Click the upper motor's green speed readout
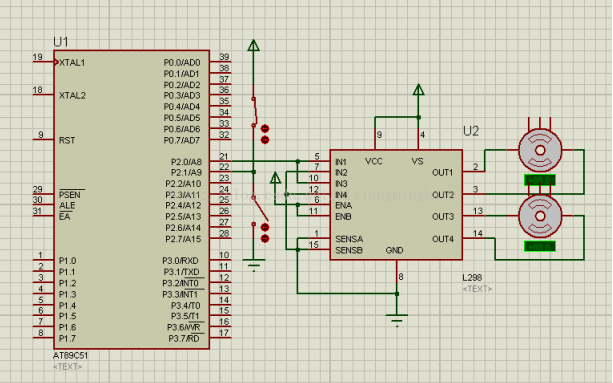The width and height of the screenshot is (613, 383). click(x=540, y=180)
